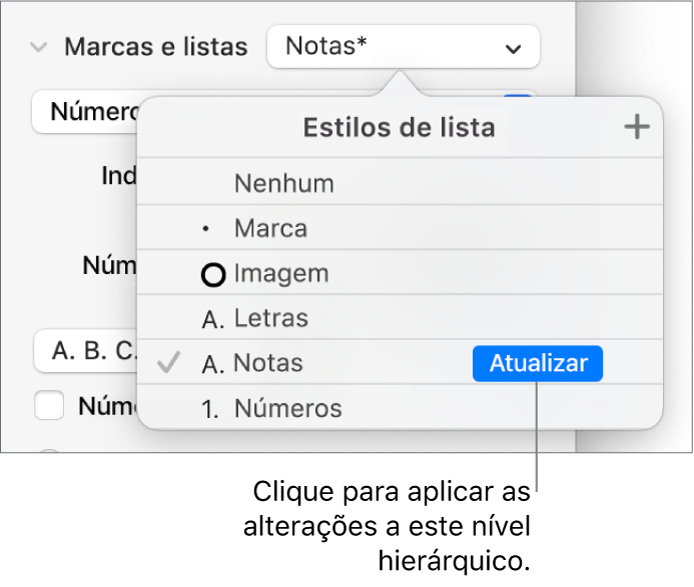Click the bullet dot icon beside Marca
The width and height of the screenshot is (694, 587).
point(207,229)
